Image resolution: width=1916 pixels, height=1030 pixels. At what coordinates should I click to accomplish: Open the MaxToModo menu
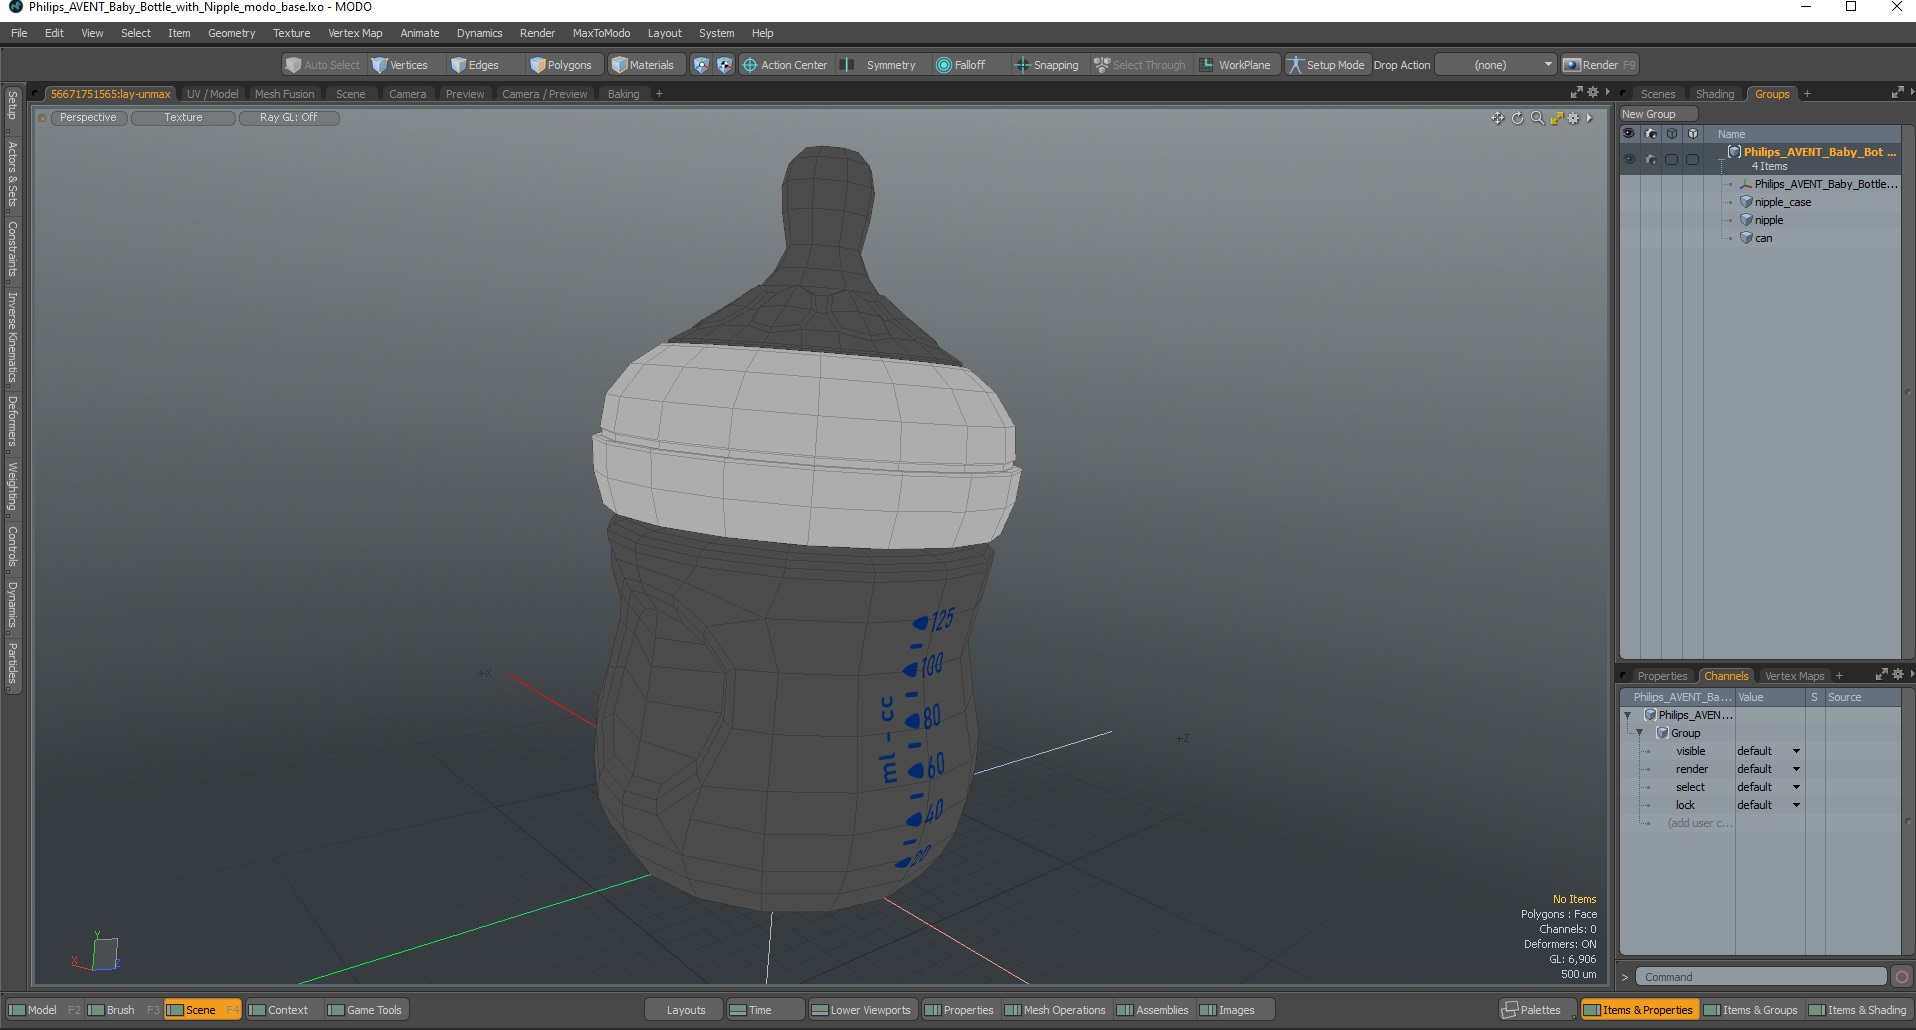[x=601, y=33]
